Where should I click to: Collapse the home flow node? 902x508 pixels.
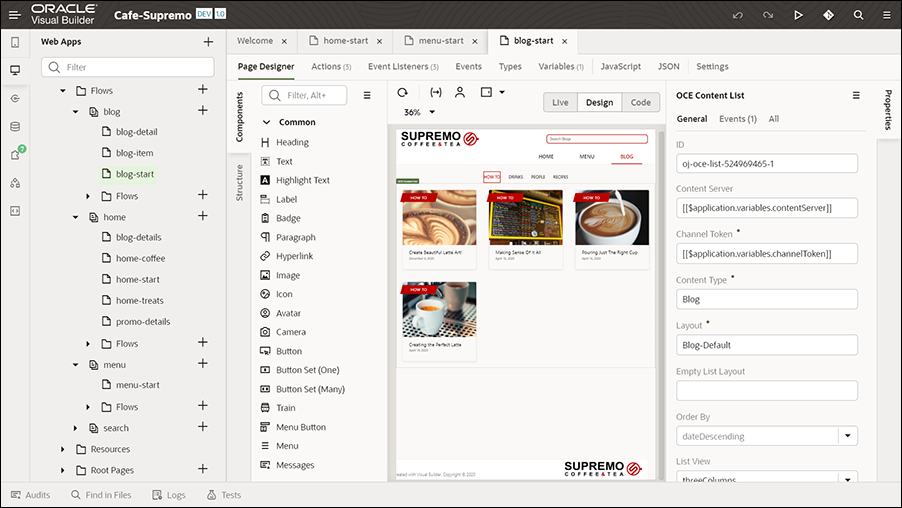[x=75, y=217]
